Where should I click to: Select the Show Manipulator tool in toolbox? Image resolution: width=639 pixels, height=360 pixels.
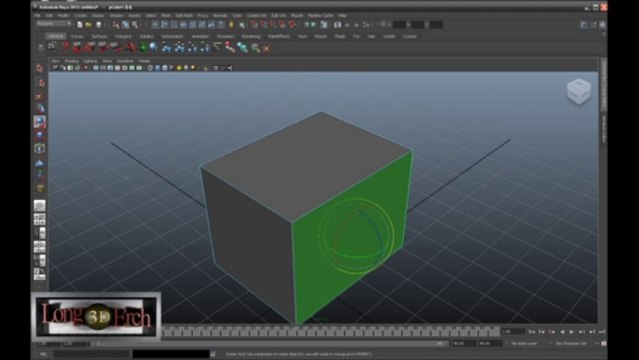pos(40,175)
